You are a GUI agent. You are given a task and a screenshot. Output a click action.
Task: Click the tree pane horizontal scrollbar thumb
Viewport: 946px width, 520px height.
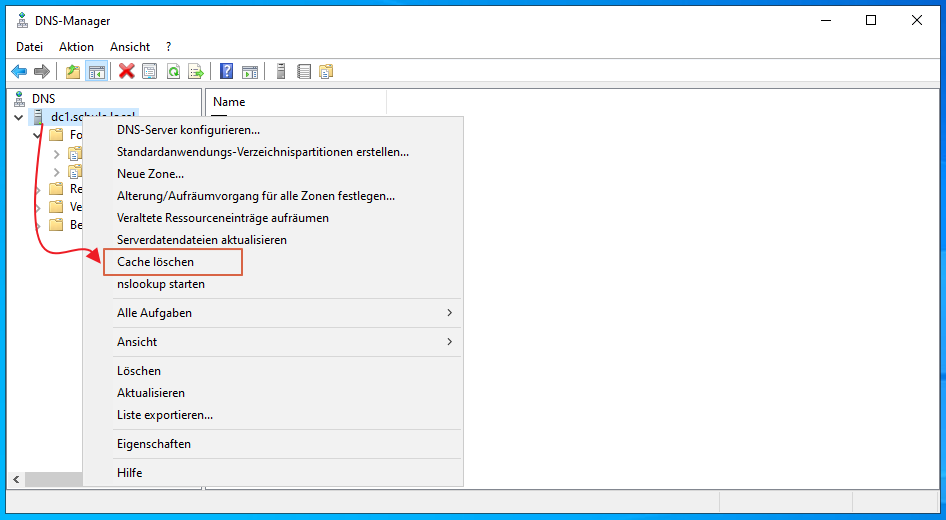pyautogui.click(x=54, y=480)
